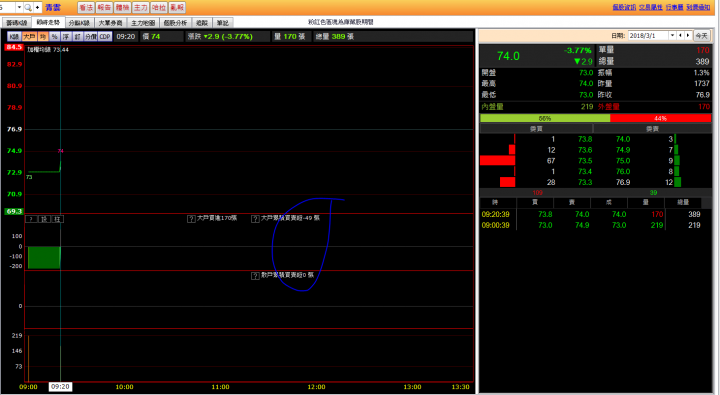Click help icon beside 大戶買進170張
This screenshot has height=395, width=720.
191,219
